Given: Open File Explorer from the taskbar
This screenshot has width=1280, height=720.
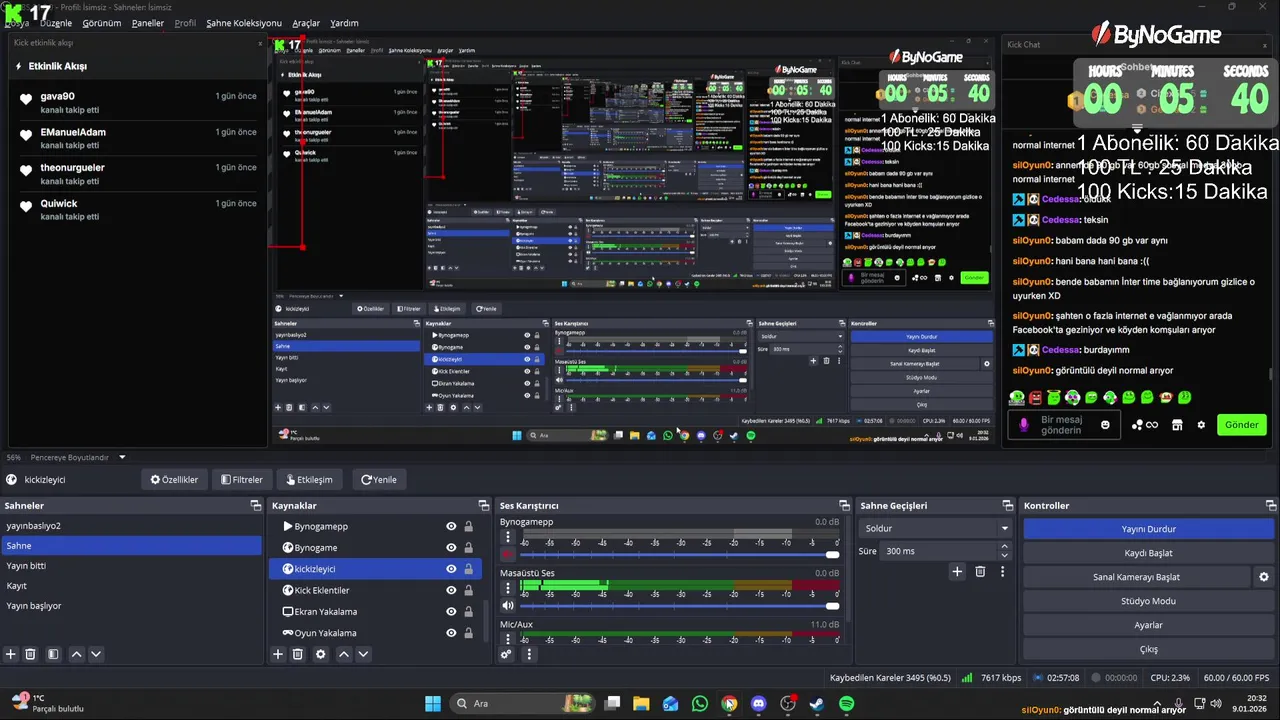Looking at the screenshot, I should click(x=641, y=704).
